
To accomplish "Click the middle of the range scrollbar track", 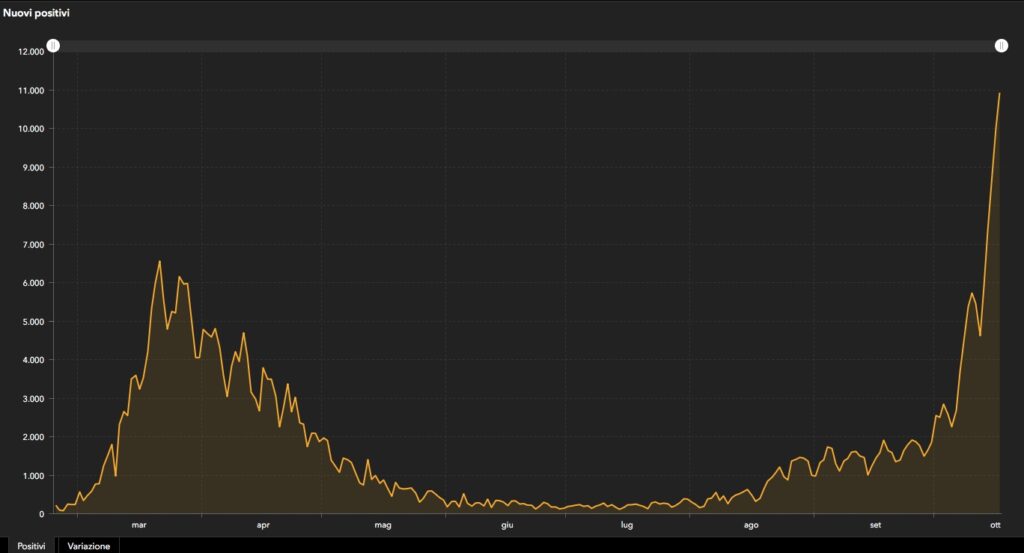I will coord(527,46).
